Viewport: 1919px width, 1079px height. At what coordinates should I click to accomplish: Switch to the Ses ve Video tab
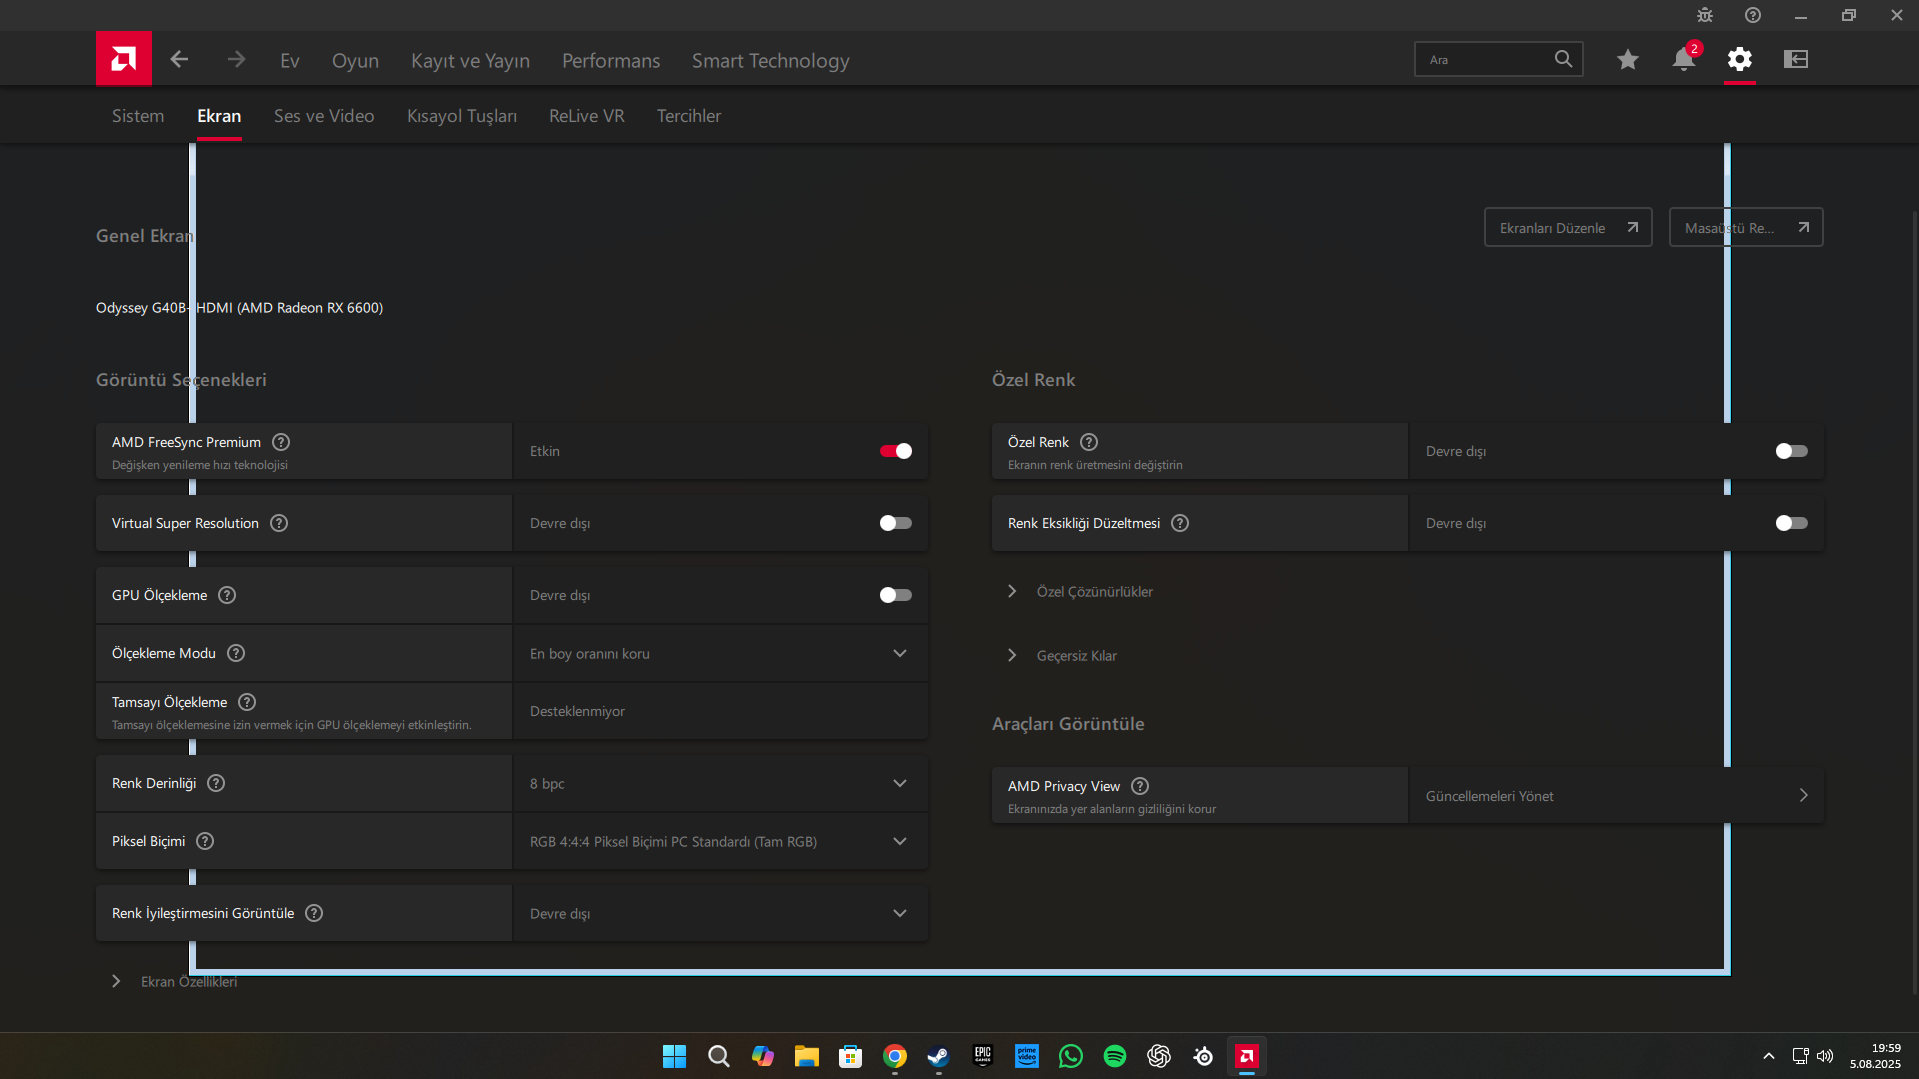tap(324, 116)
